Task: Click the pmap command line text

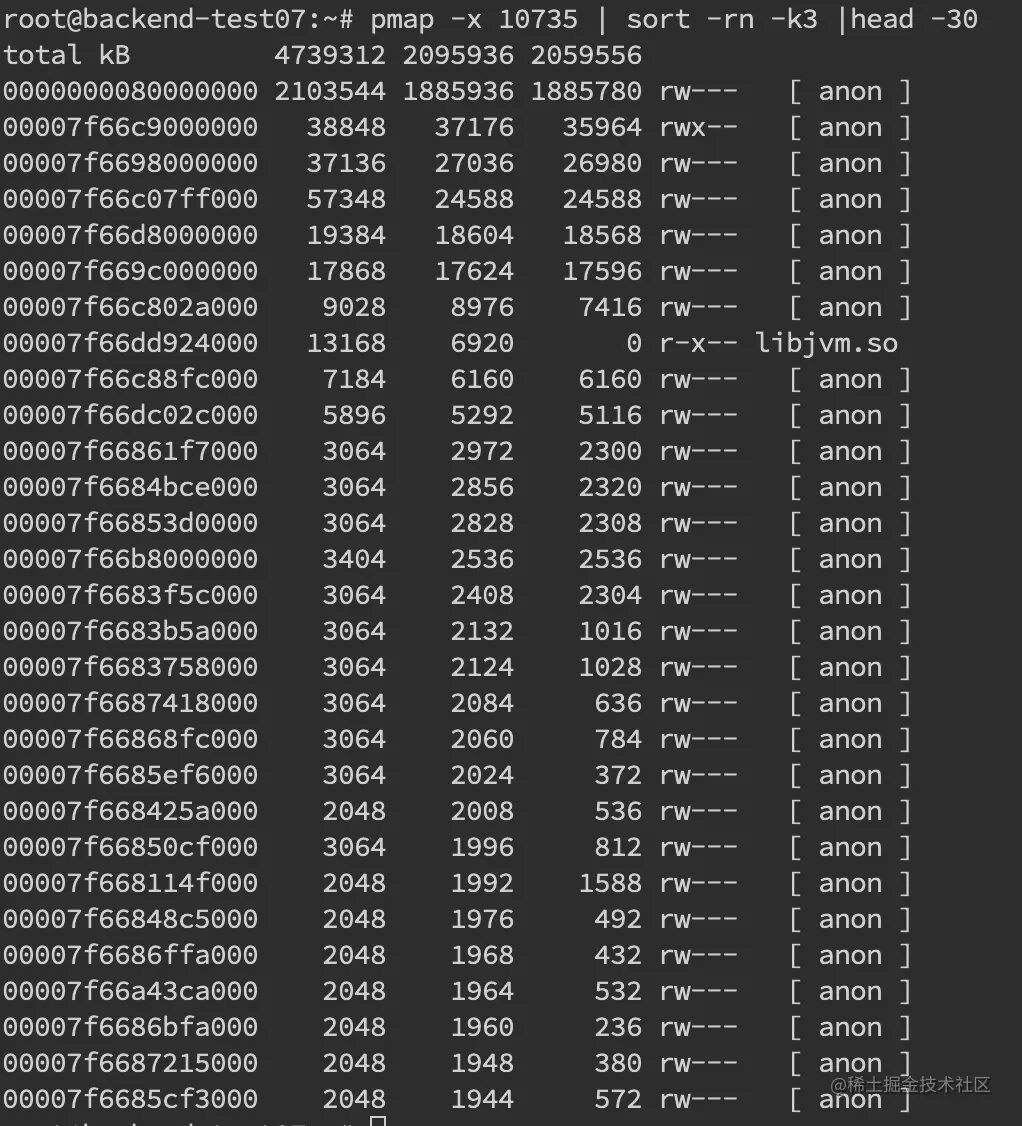Action: (x=674, y=19)
